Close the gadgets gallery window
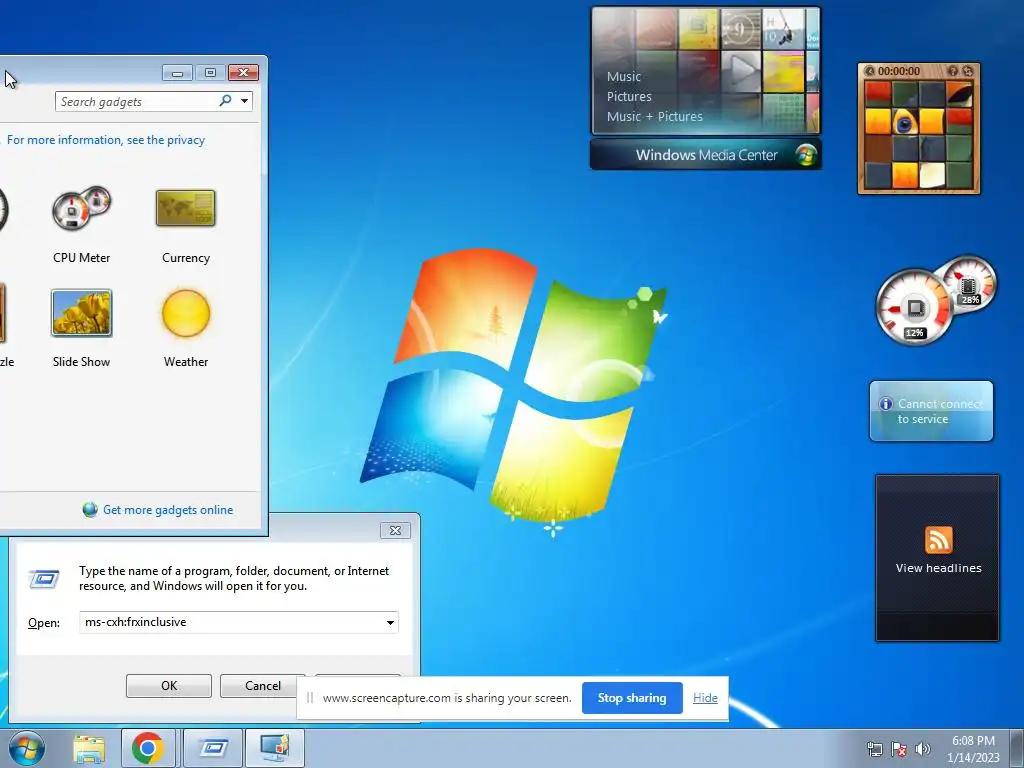This screenshot has height=768, width=1024. [244, 72]
